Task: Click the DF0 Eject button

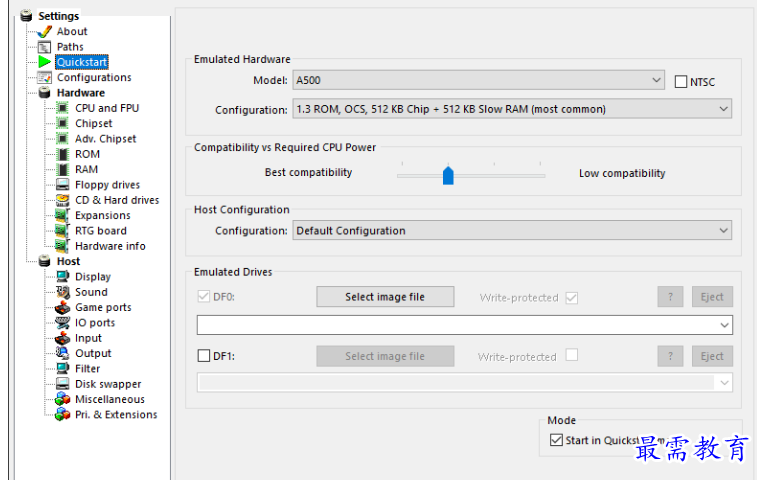Action: click(712, 296)
